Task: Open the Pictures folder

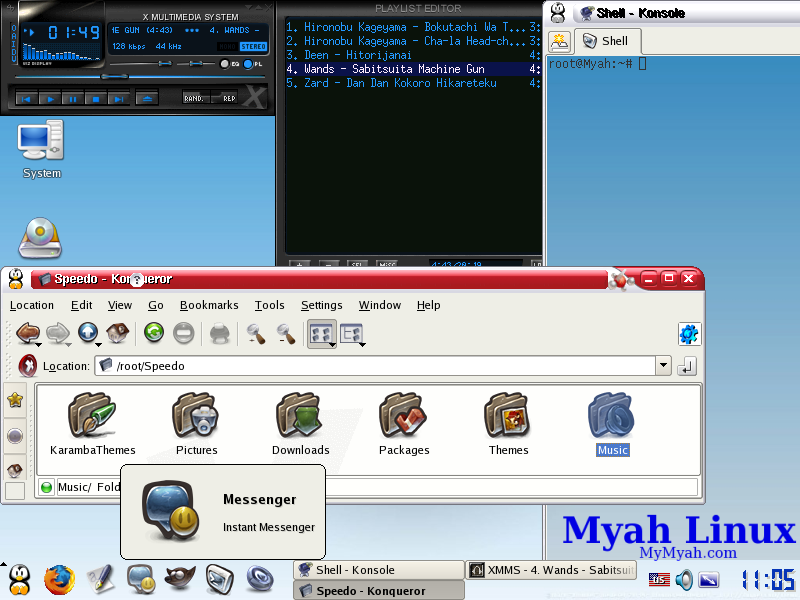Action: pyautogui.click(x=196, y=423)
